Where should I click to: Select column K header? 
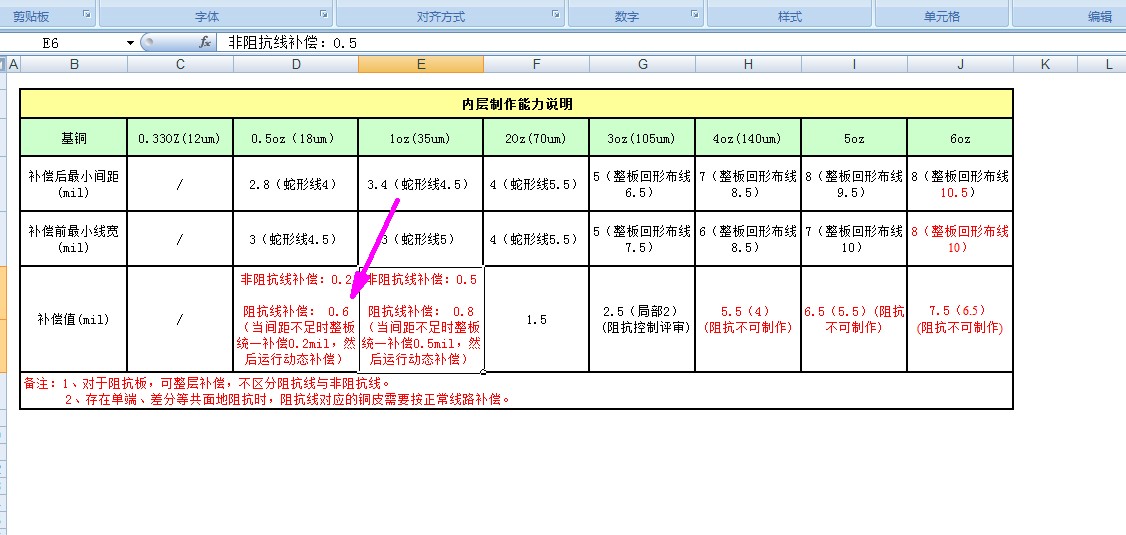pyautogui.click(x=1046, y=65)
